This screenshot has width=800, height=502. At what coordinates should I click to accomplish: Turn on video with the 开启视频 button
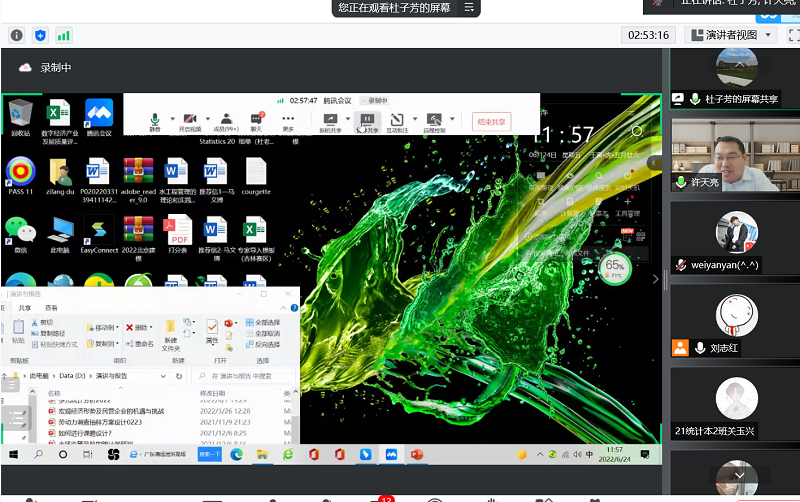[190, 122]
